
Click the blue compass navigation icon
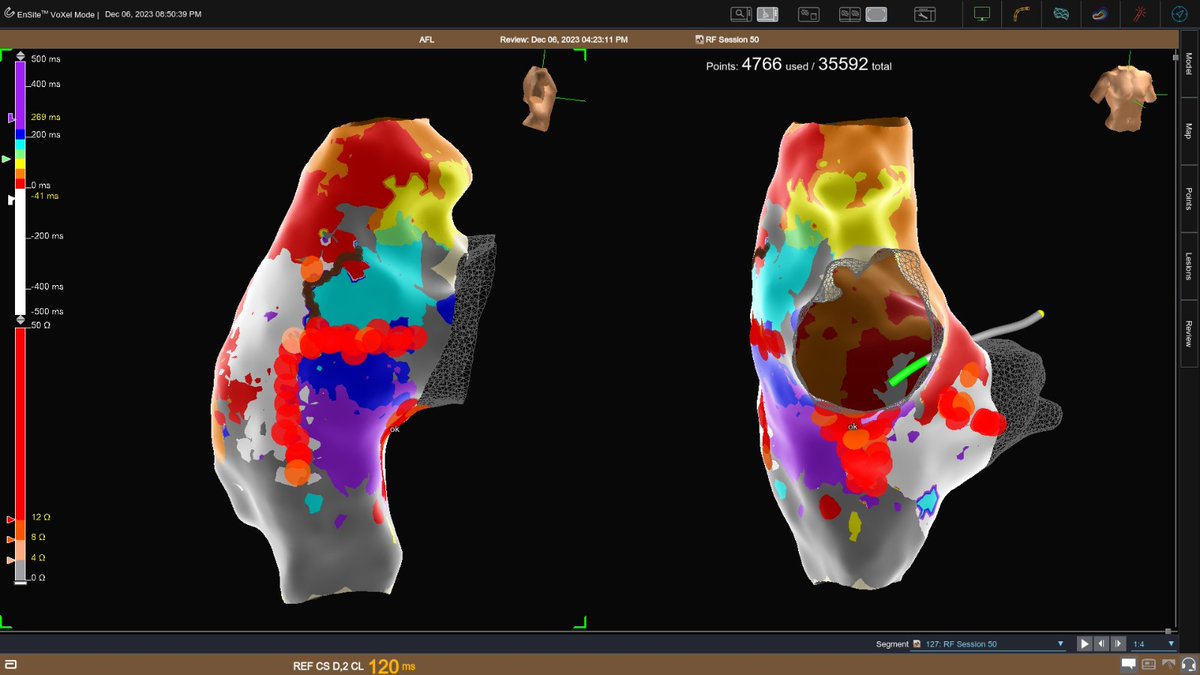1178,14
